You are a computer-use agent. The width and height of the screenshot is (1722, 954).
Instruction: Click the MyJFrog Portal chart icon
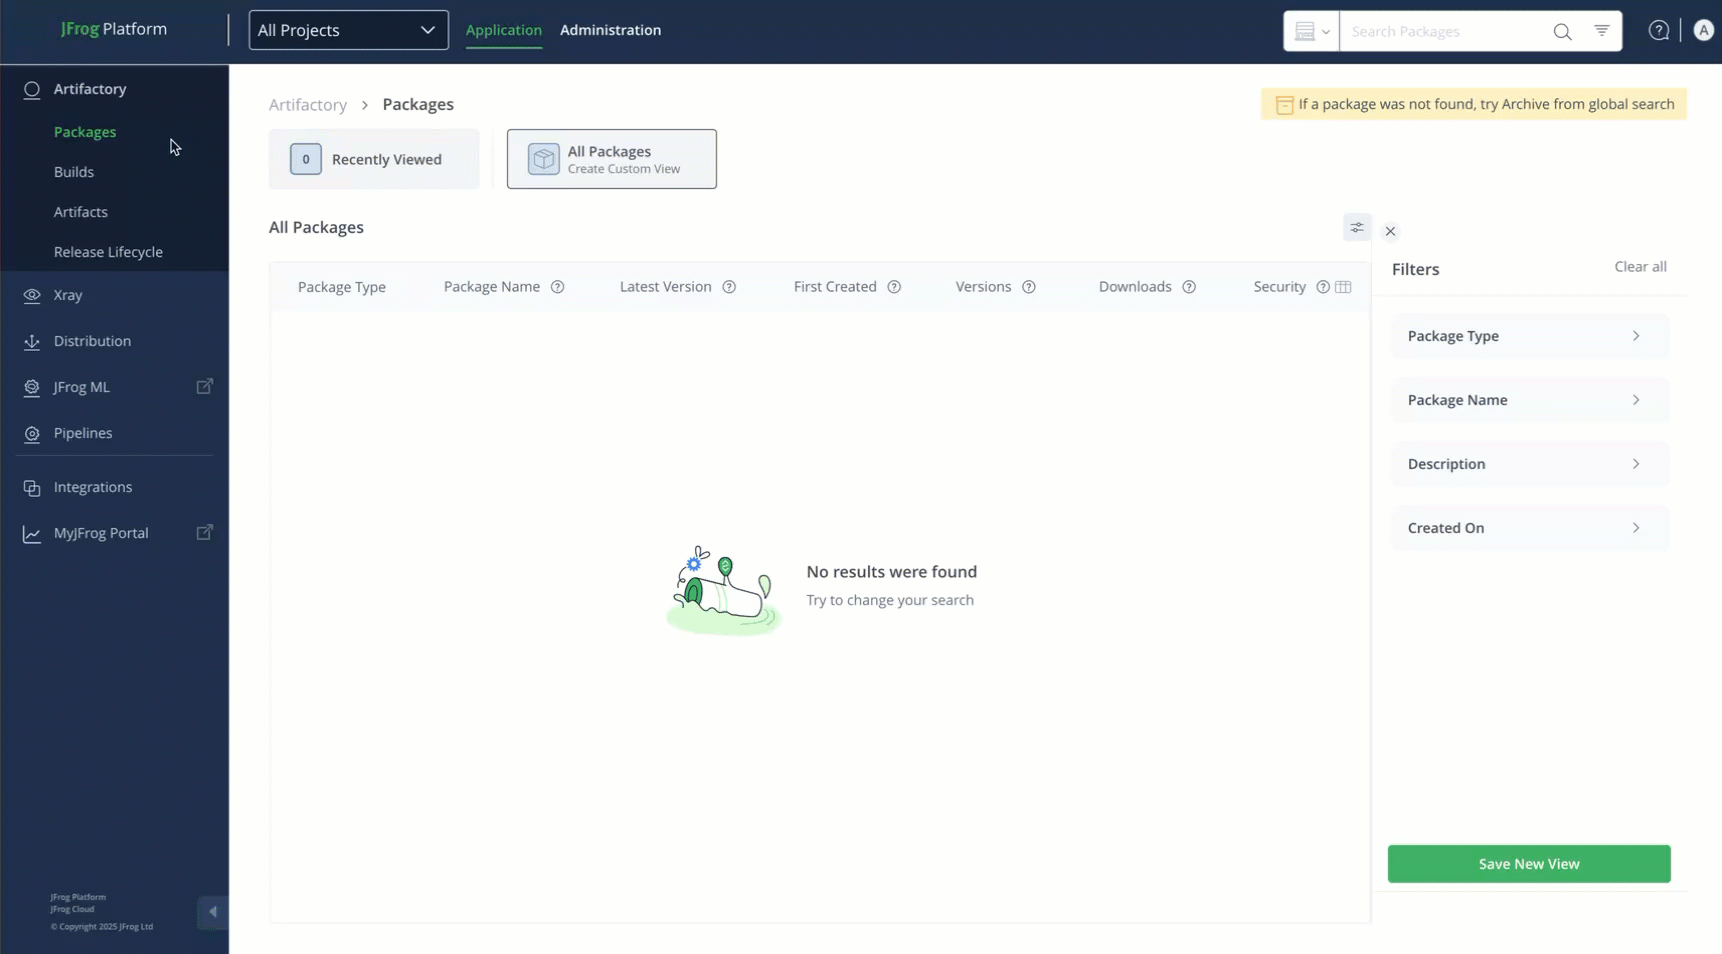(x=32, y=534)
